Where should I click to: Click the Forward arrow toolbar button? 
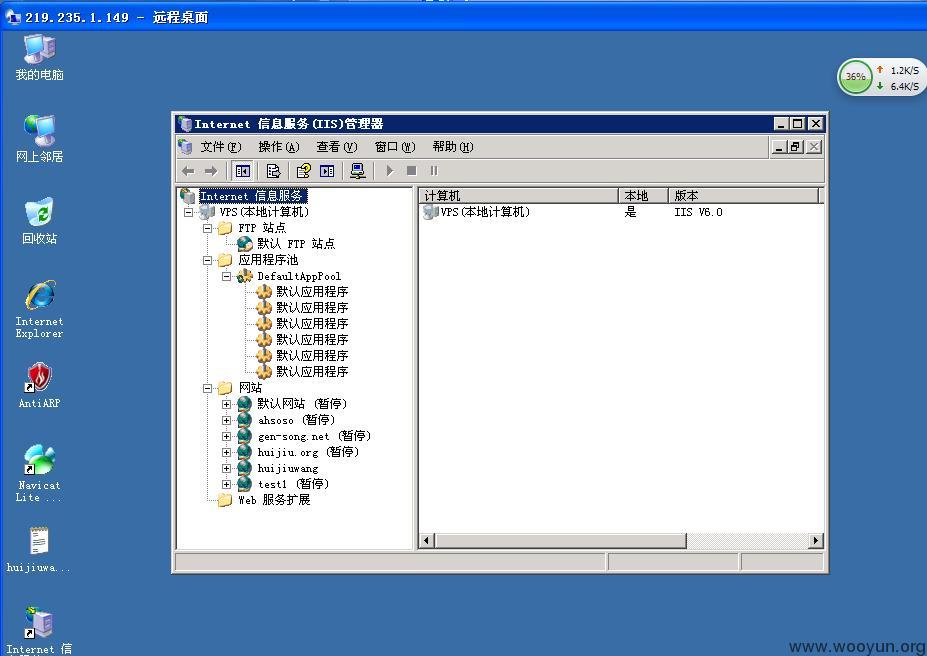point(210,171)
